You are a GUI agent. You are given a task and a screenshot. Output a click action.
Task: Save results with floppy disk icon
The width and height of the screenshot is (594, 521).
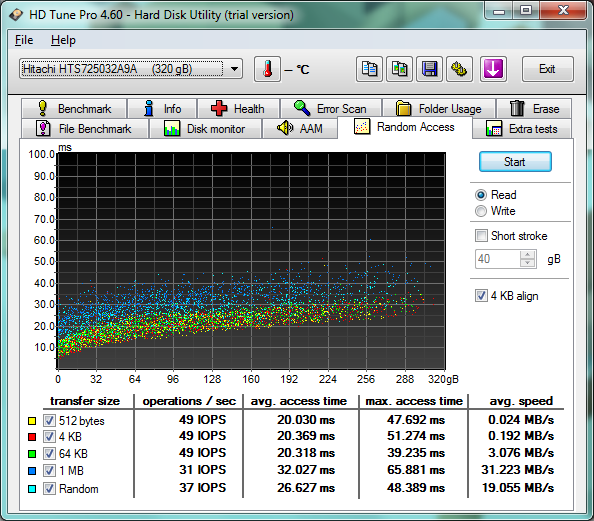pos(429,69)
